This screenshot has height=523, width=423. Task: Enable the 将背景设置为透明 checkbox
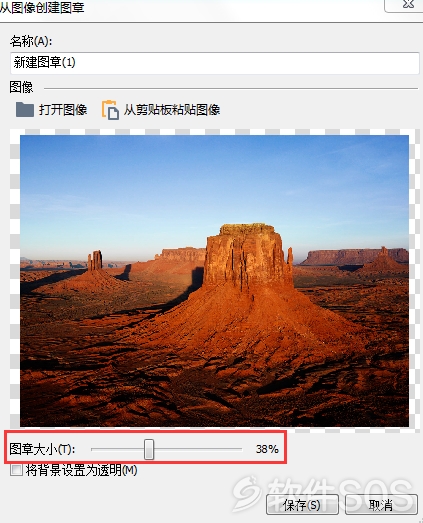point(16,470)
